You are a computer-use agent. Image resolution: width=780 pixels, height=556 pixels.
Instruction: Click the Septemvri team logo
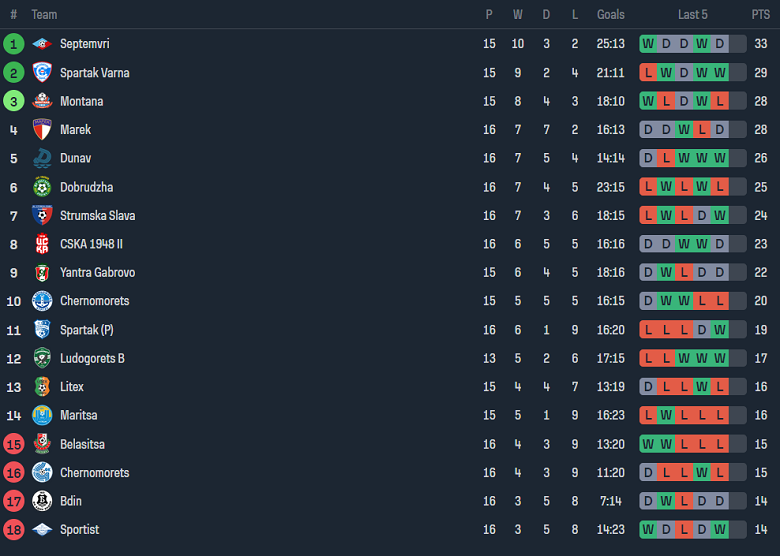[x=41, y=44]
